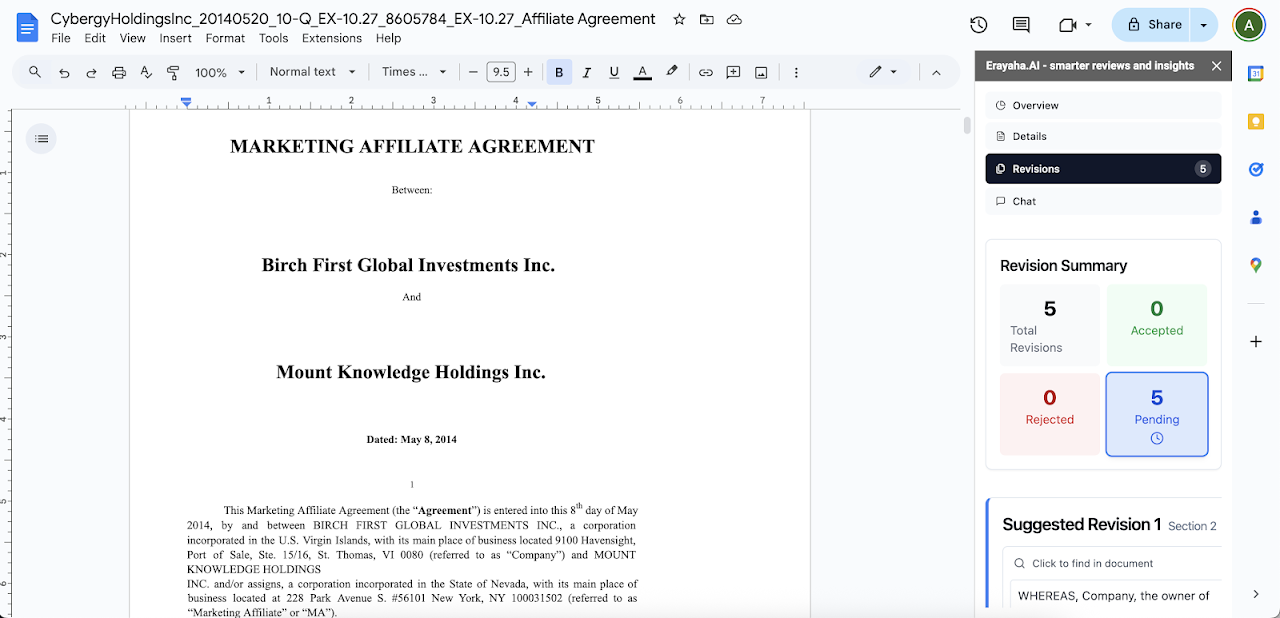The height and width of the screenshot is (618, 1280).
Task: Undo the last action
Action: pos(64,72)
